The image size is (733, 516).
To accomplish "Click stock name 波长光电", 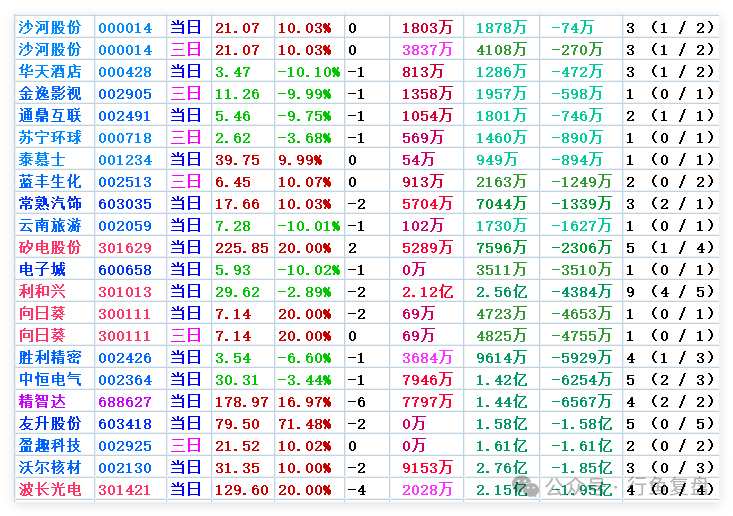I will pos(50,489).
